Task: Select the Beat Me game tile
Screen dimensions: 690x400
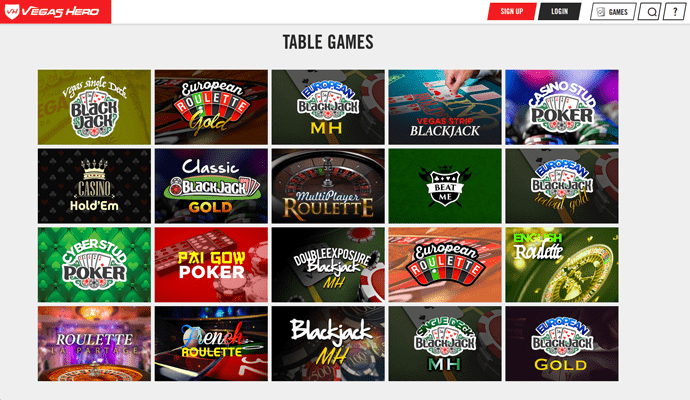Action: point(445,186)
